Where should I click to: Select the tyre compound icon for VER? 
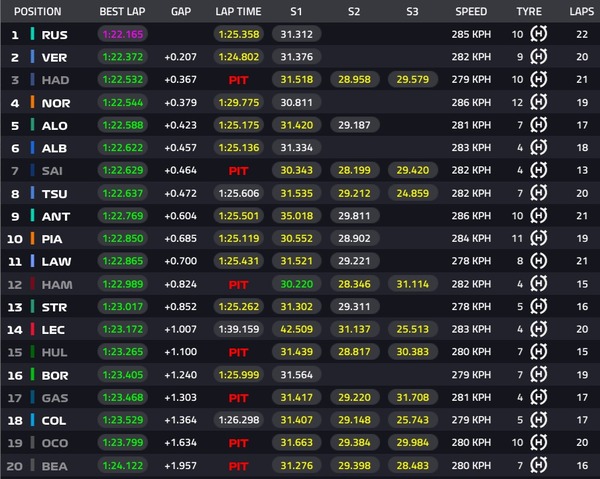tap(540, 57)
